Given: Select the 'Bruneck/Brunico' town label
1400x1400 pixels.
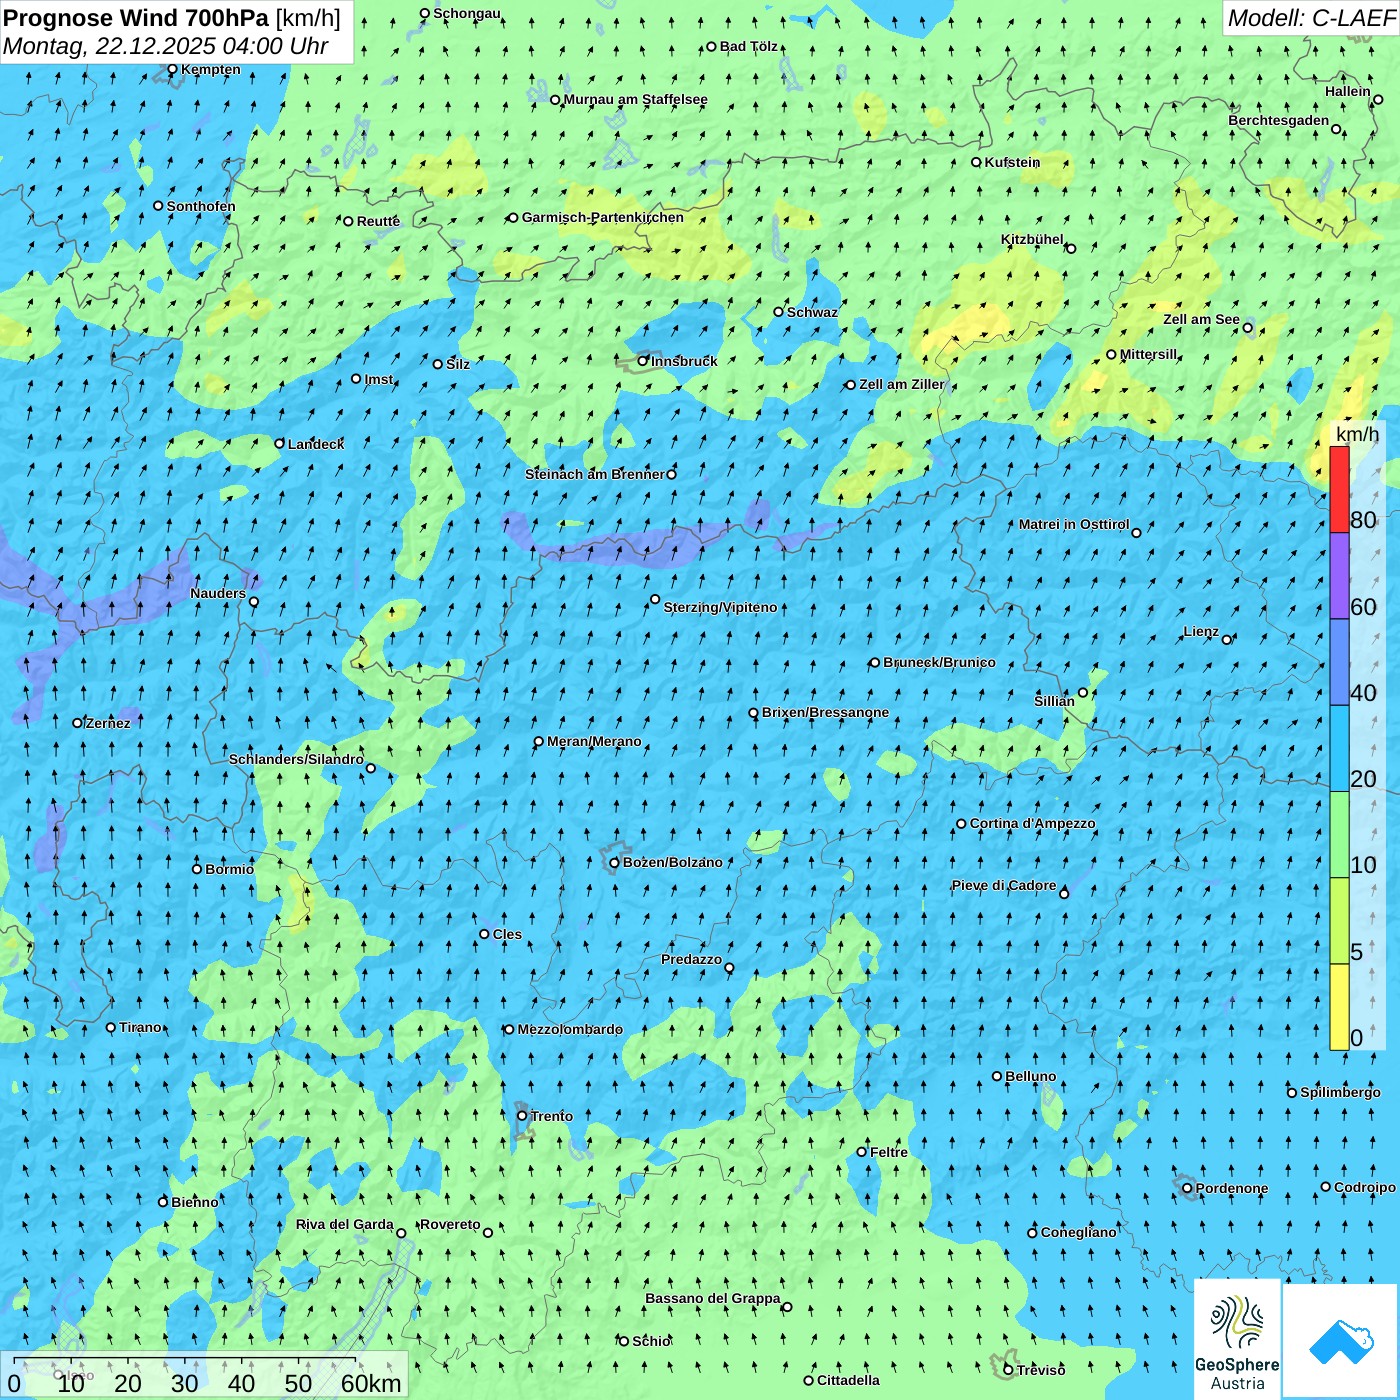Looking at the screenshot, I should pos(939,662).
